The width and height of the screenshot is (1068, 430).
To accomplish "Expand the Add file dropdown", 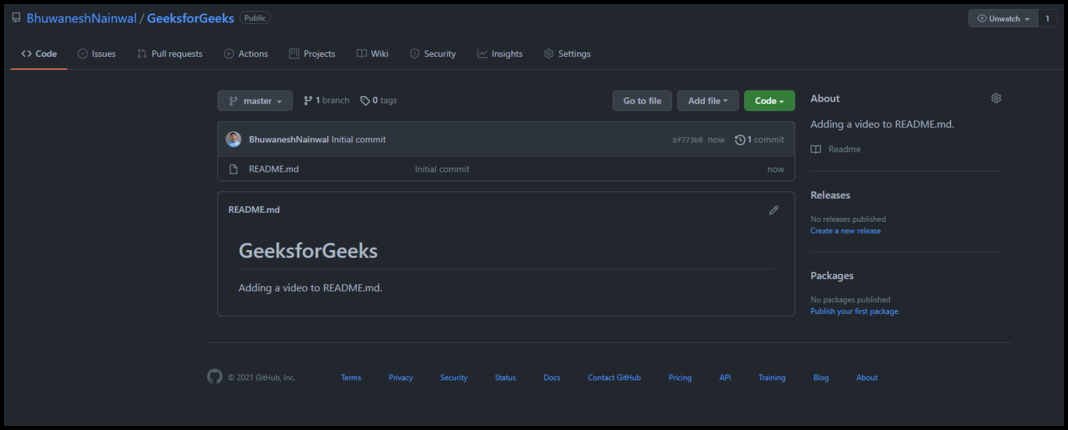I will pos(708,101).
